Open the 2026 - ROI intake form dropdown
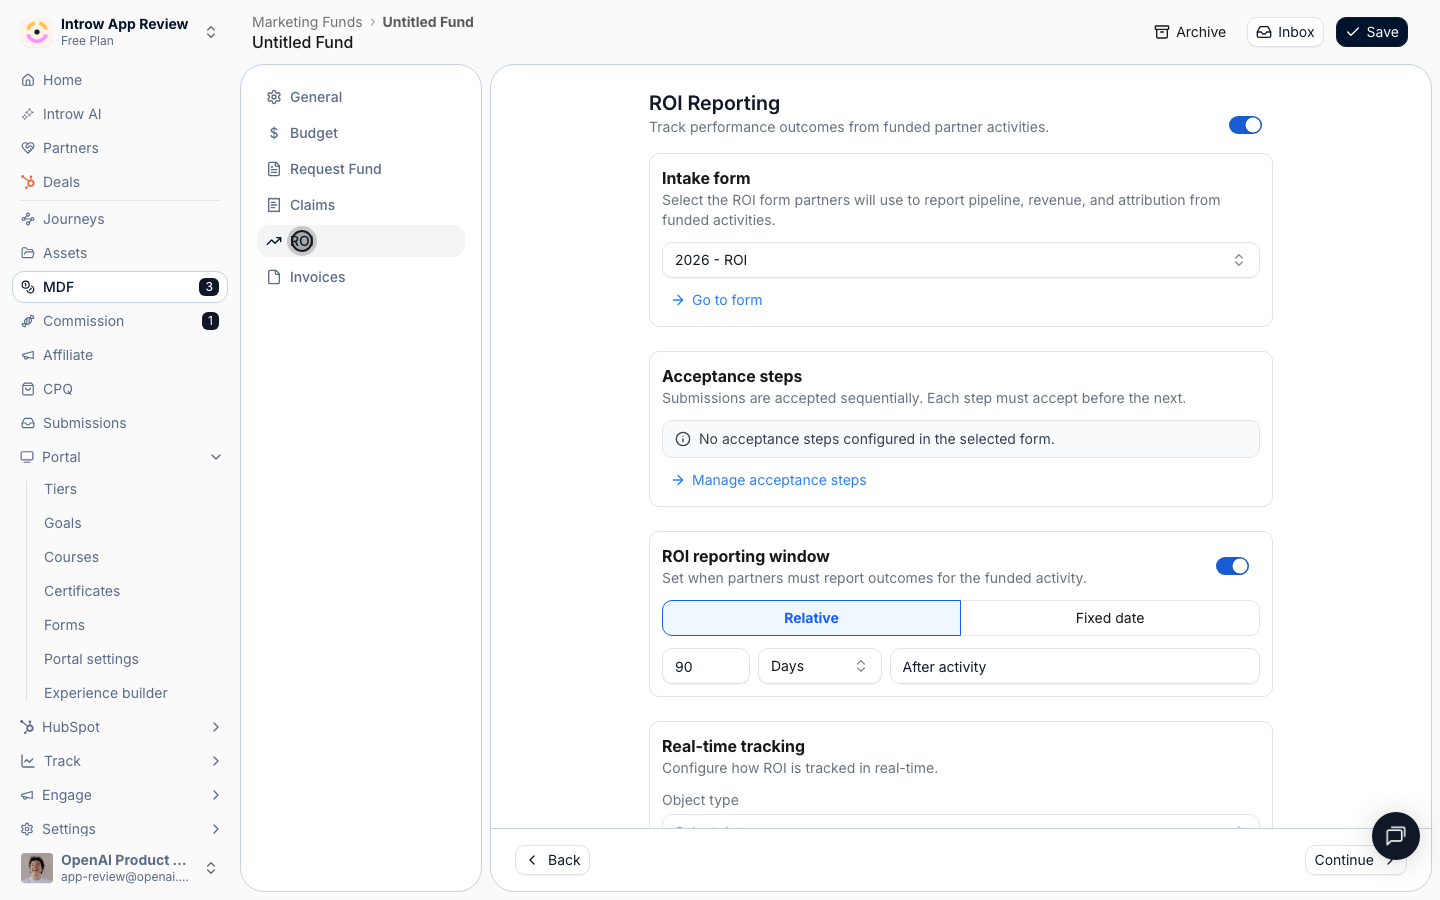The width and height of the screenshot is (1440, 900). (961, 260)
